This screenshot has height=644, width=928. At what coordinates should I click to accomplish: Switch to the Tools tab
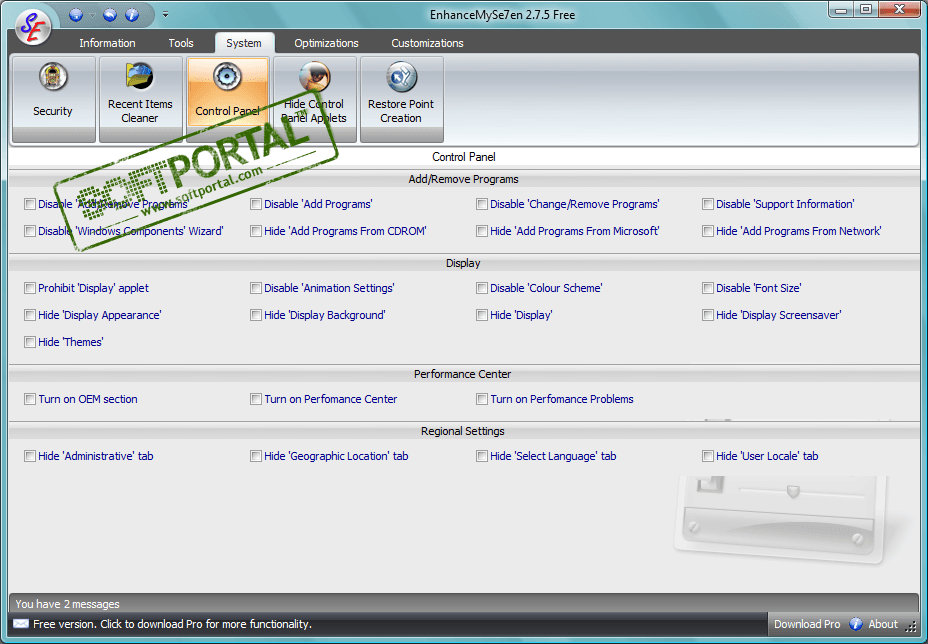point(181,43)
